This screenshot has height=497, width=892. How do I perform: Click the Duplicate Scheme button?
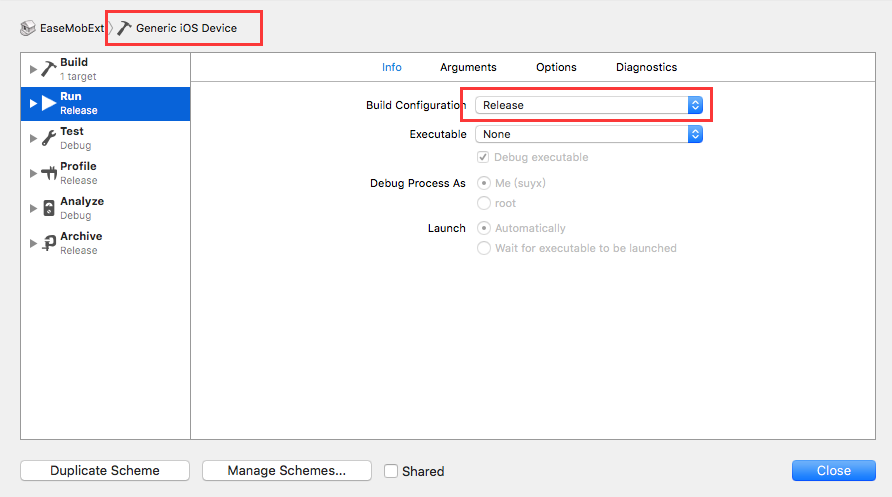105,470
